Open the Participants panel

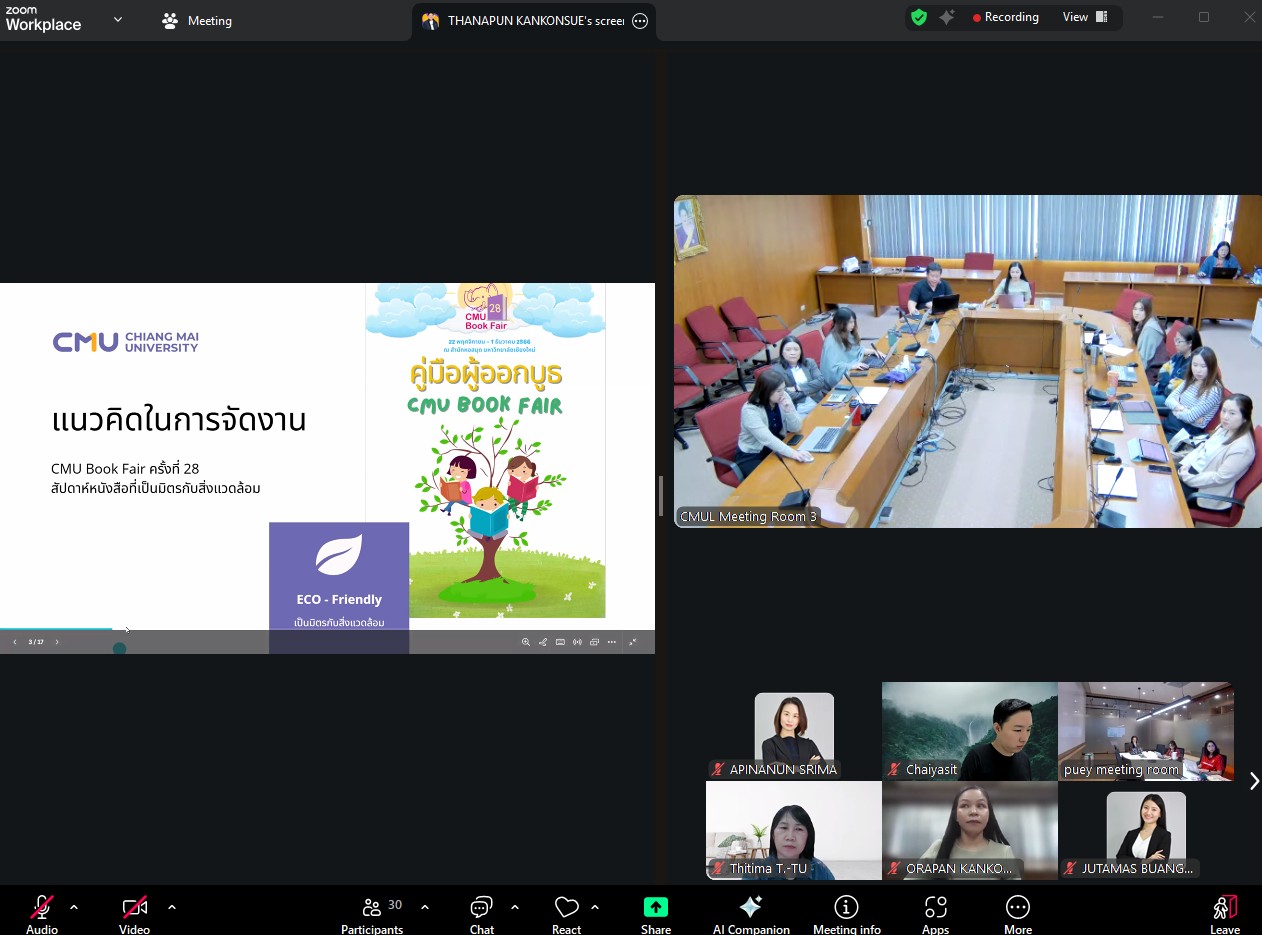(x=372, y=914)
